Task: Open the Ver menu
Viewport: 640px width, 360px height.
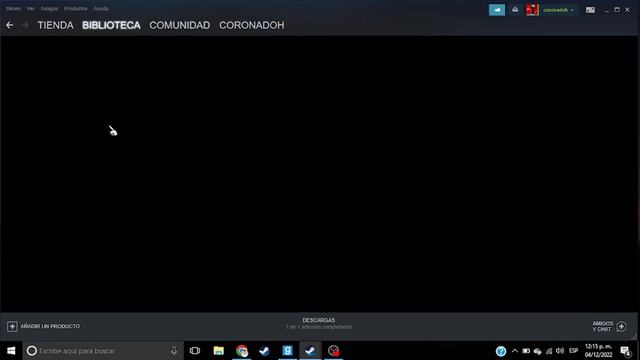Action: click(31, 9)
